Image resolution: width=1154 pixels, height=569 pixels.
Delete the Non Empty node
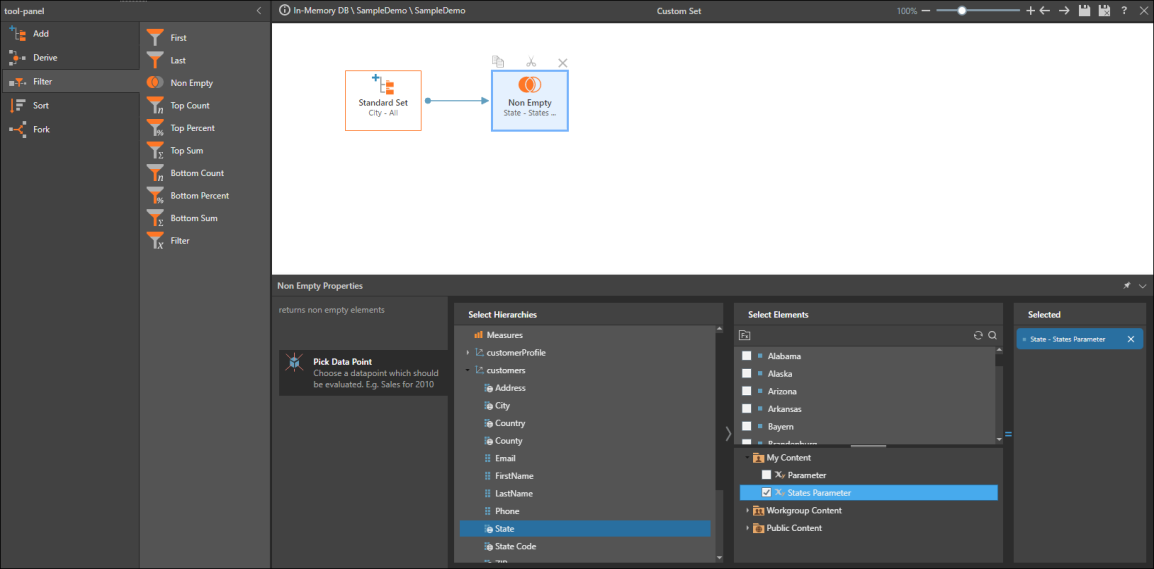point(563,63)
